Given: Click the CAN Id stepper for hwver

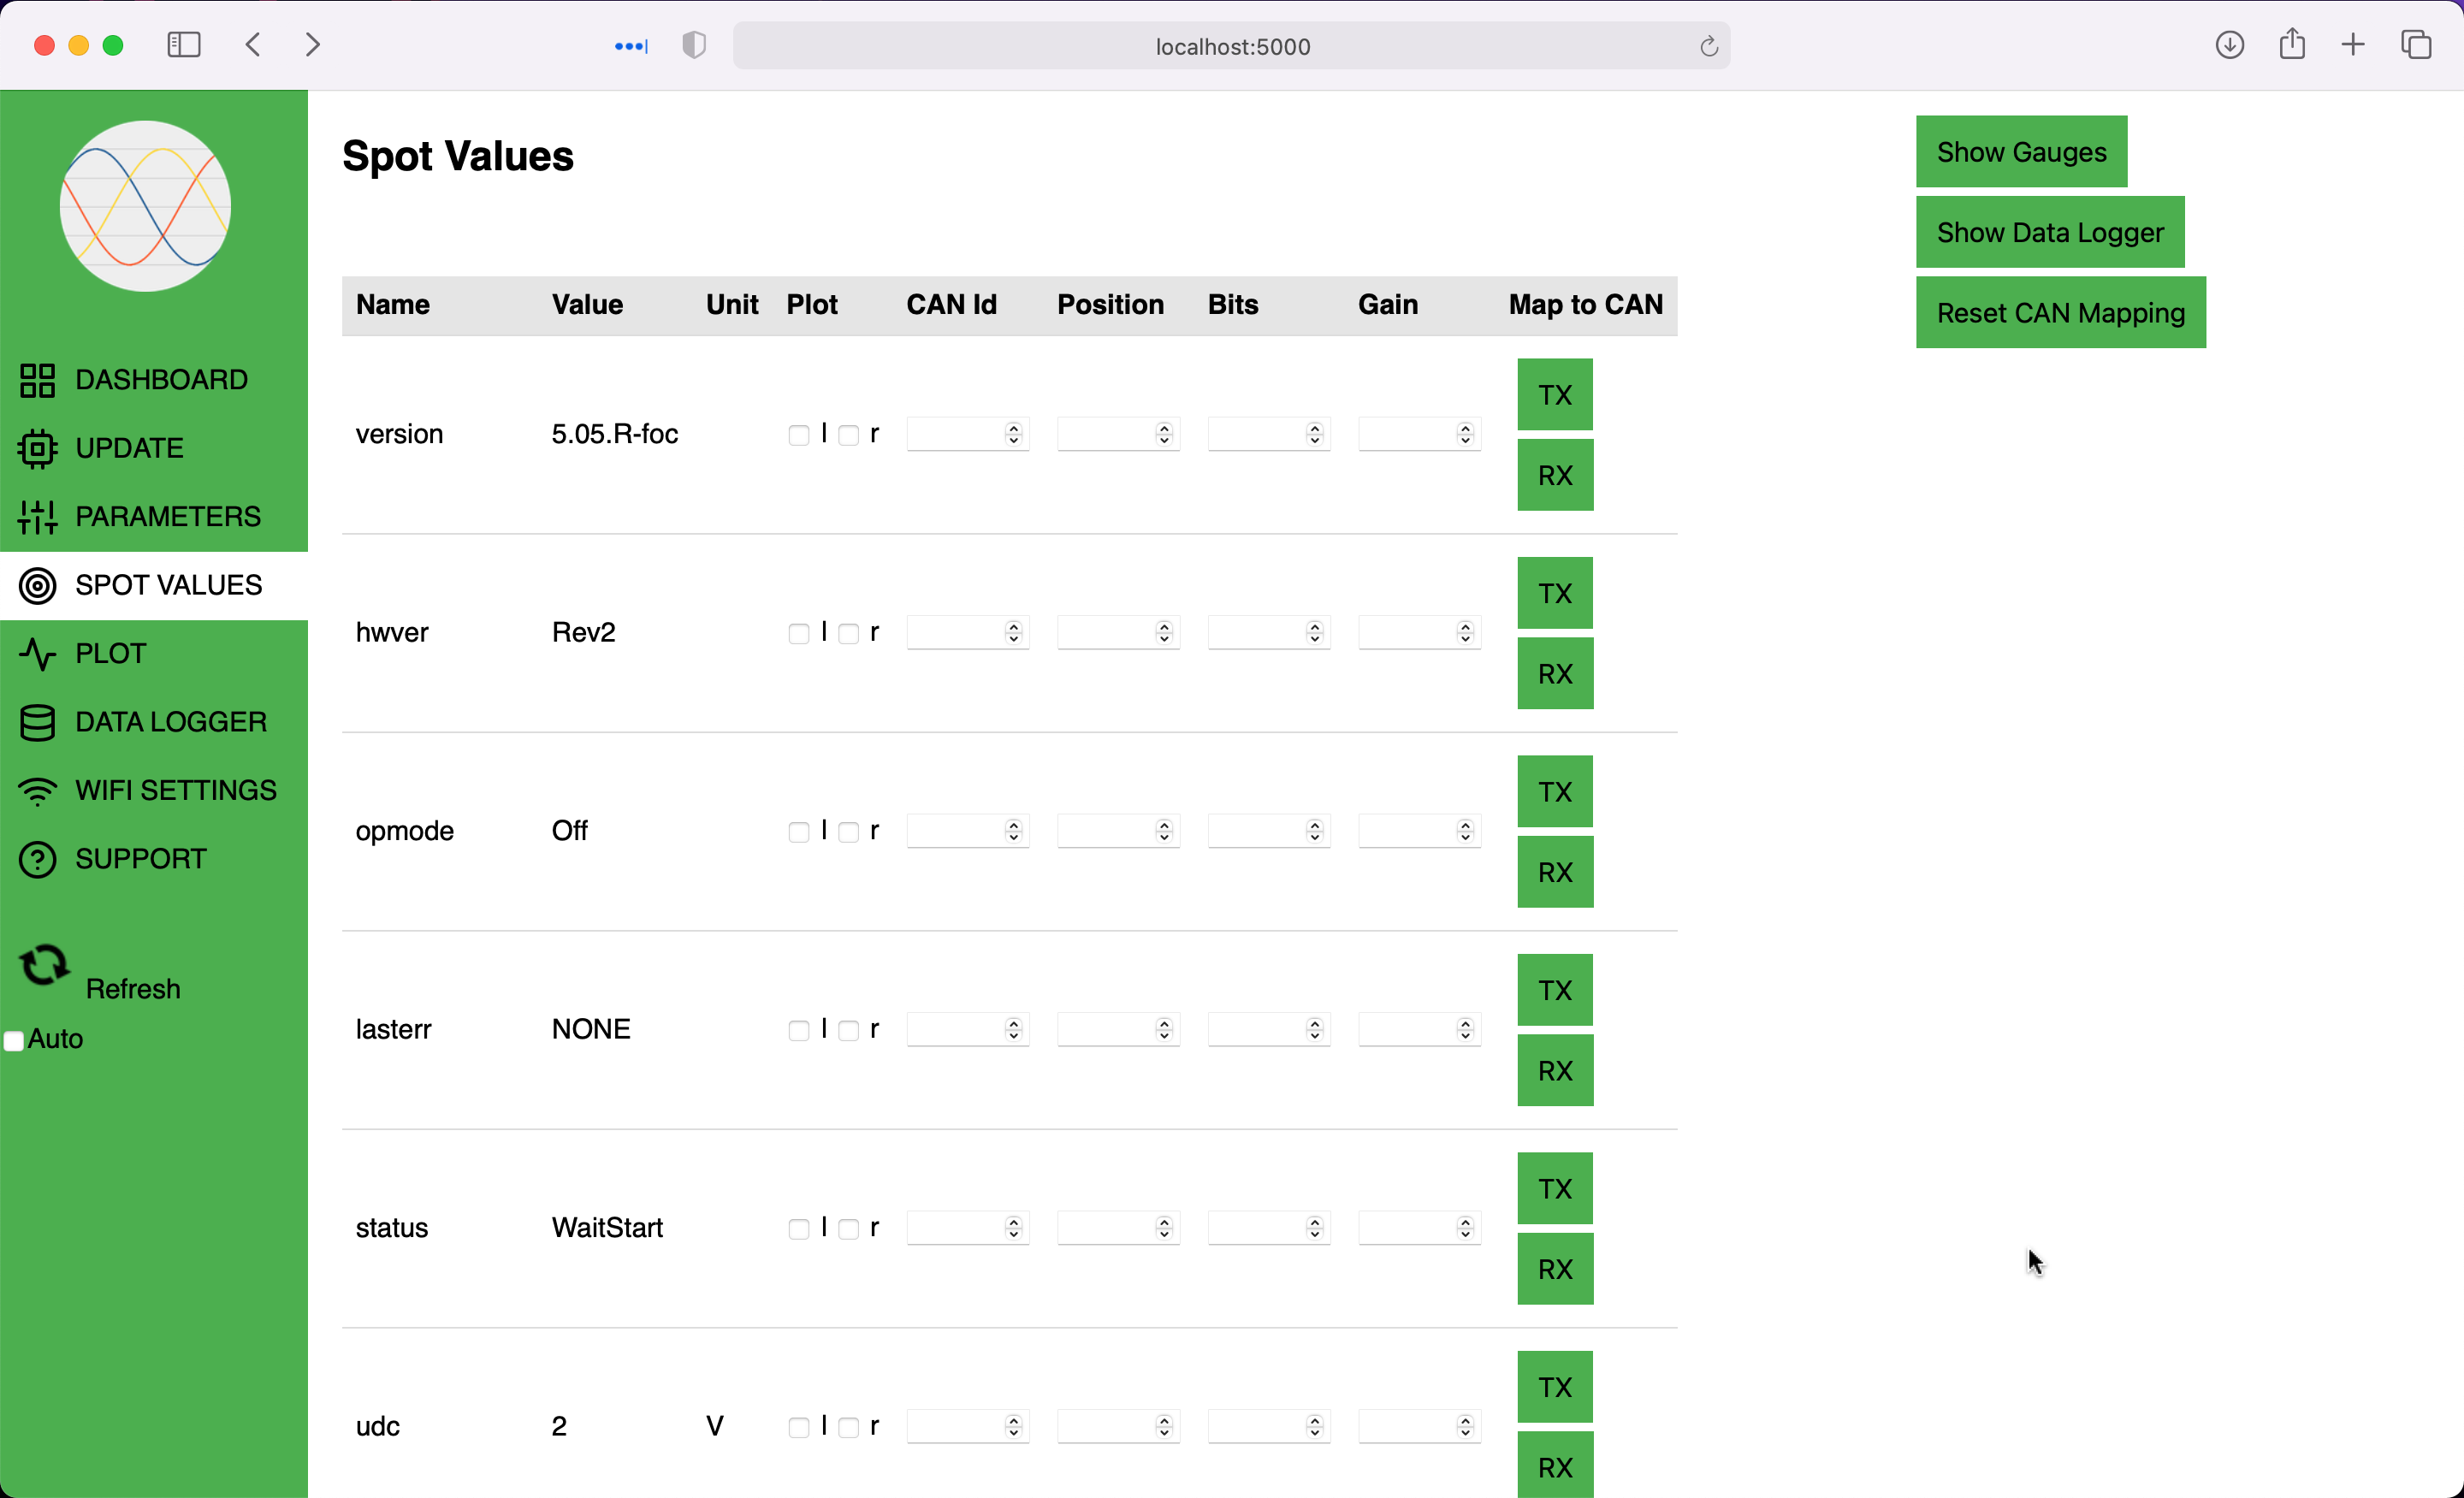Looking at the screenshot, I should pos(1013,633).
